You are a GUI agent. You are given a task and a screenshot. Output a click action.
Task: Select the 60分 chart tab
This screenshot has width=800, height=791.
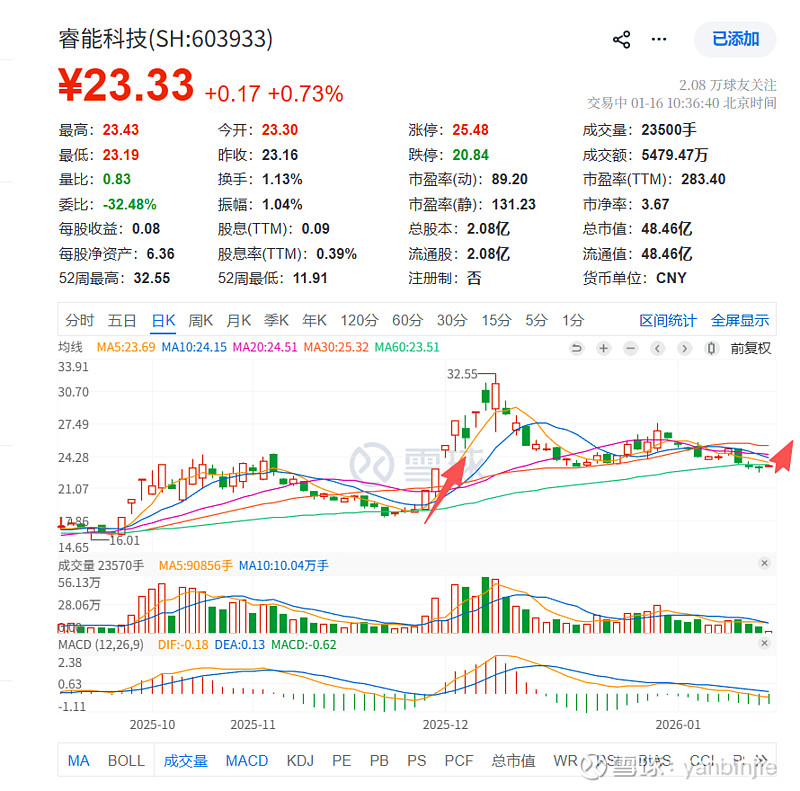click(408, 320)
